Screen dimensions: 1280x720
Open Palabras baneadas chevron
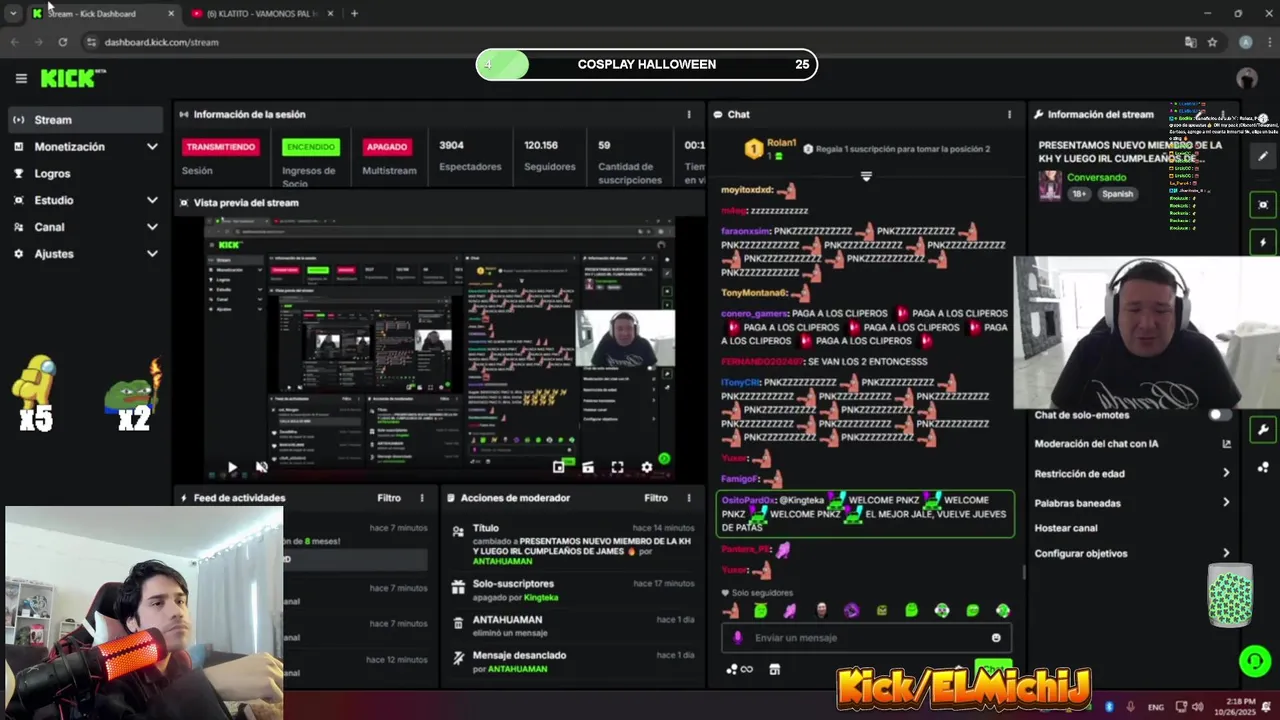click(1226, 502)
